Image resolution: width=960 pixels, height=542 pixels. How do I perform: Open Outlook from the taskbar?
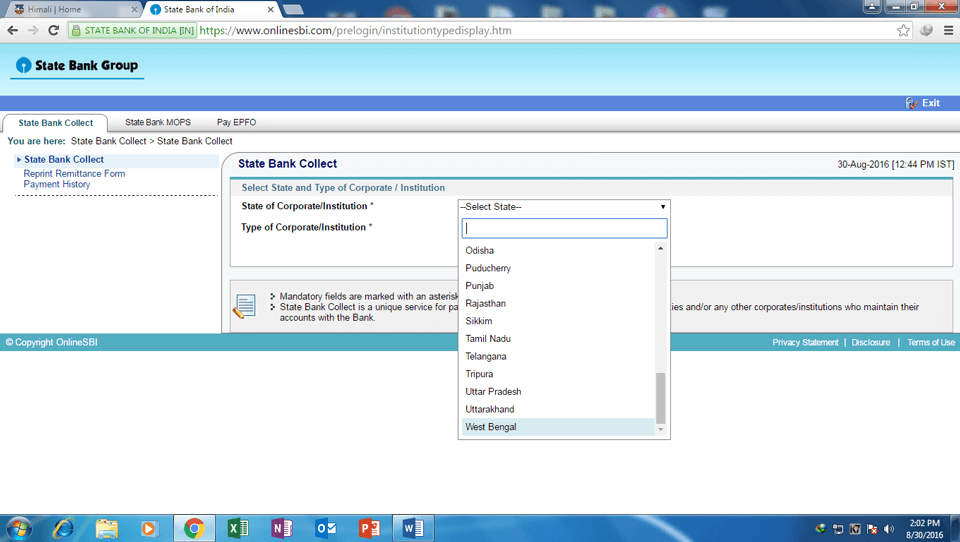tap(326, 528)
